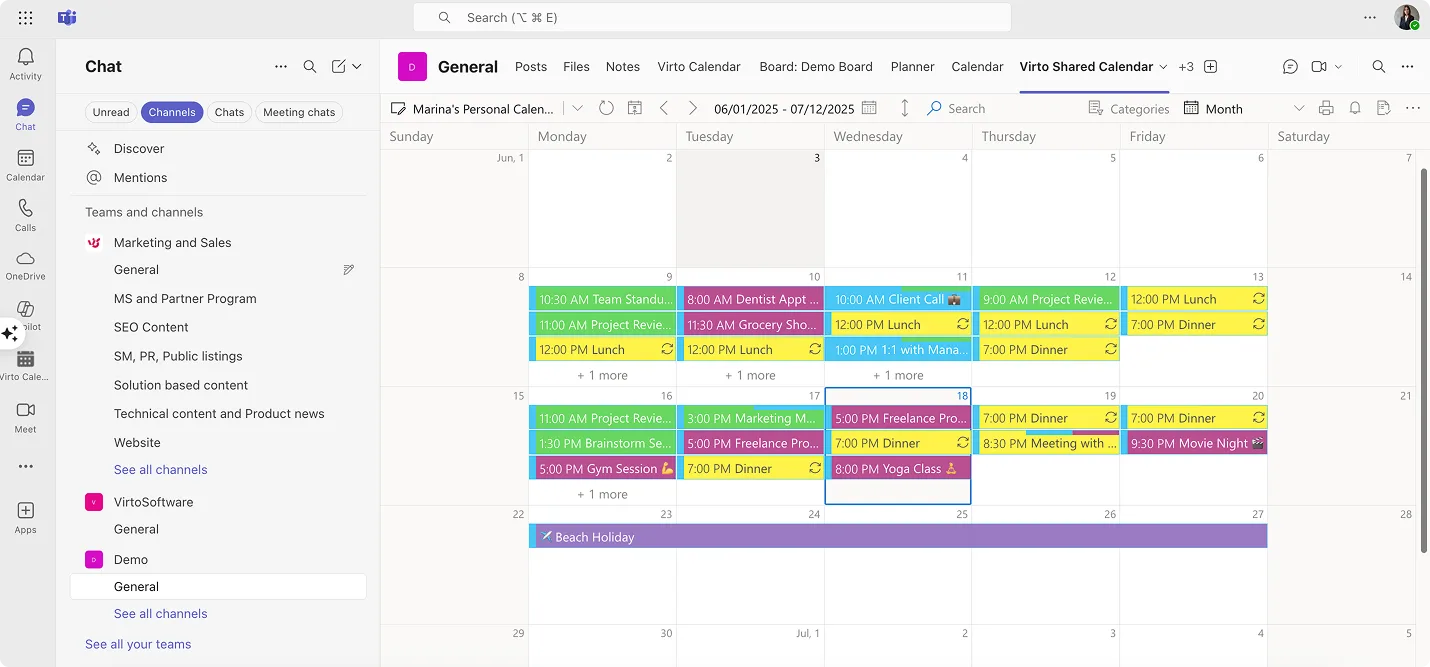Viewport: 1430px width, 667px height.
Task: Switch to the Posts tab
Action: [x=530, y=66]
